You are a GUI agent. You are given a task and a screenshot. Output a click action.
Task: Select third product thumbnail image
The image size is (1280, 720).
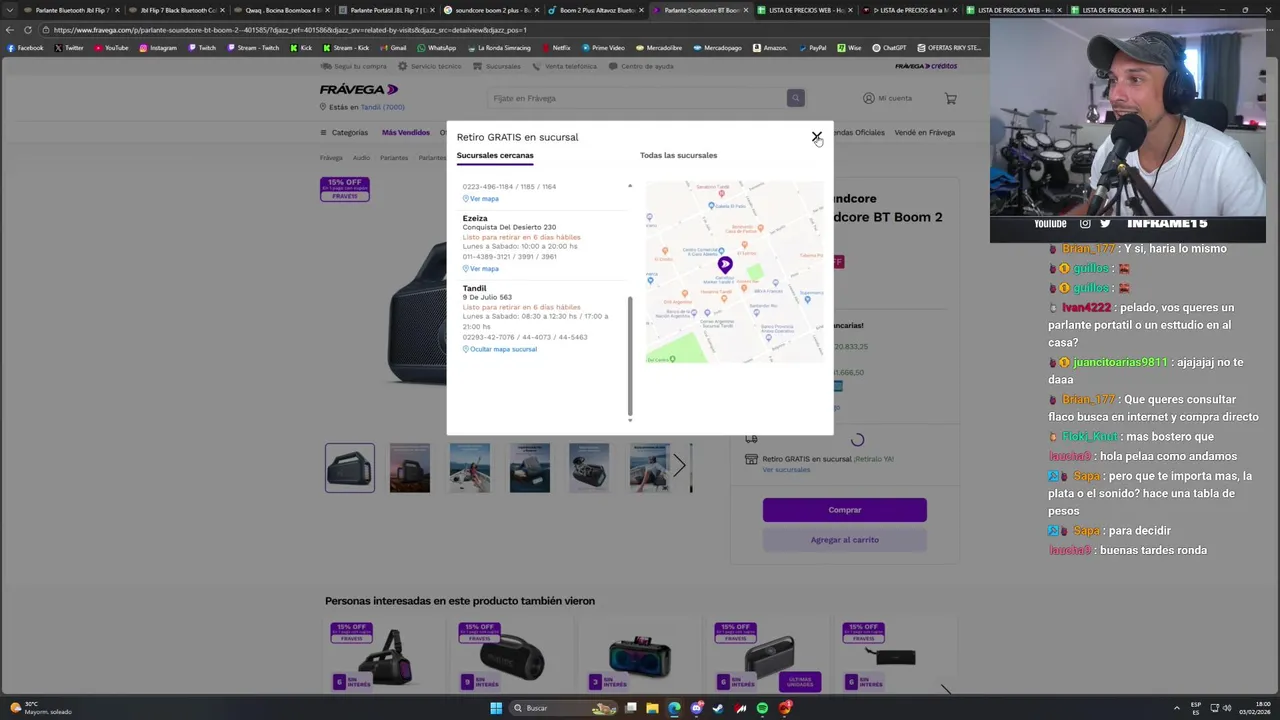pyautogui.click(x=470, y=468)
